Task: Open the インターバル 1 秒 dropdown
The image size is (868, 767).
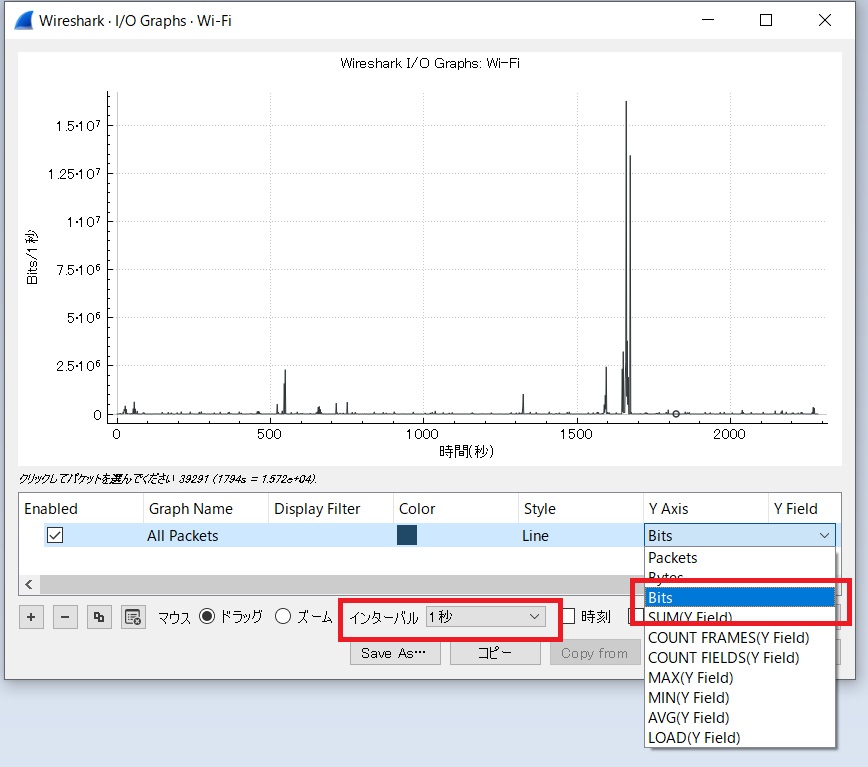Action: pyautogui.click(x=485, y=616)
